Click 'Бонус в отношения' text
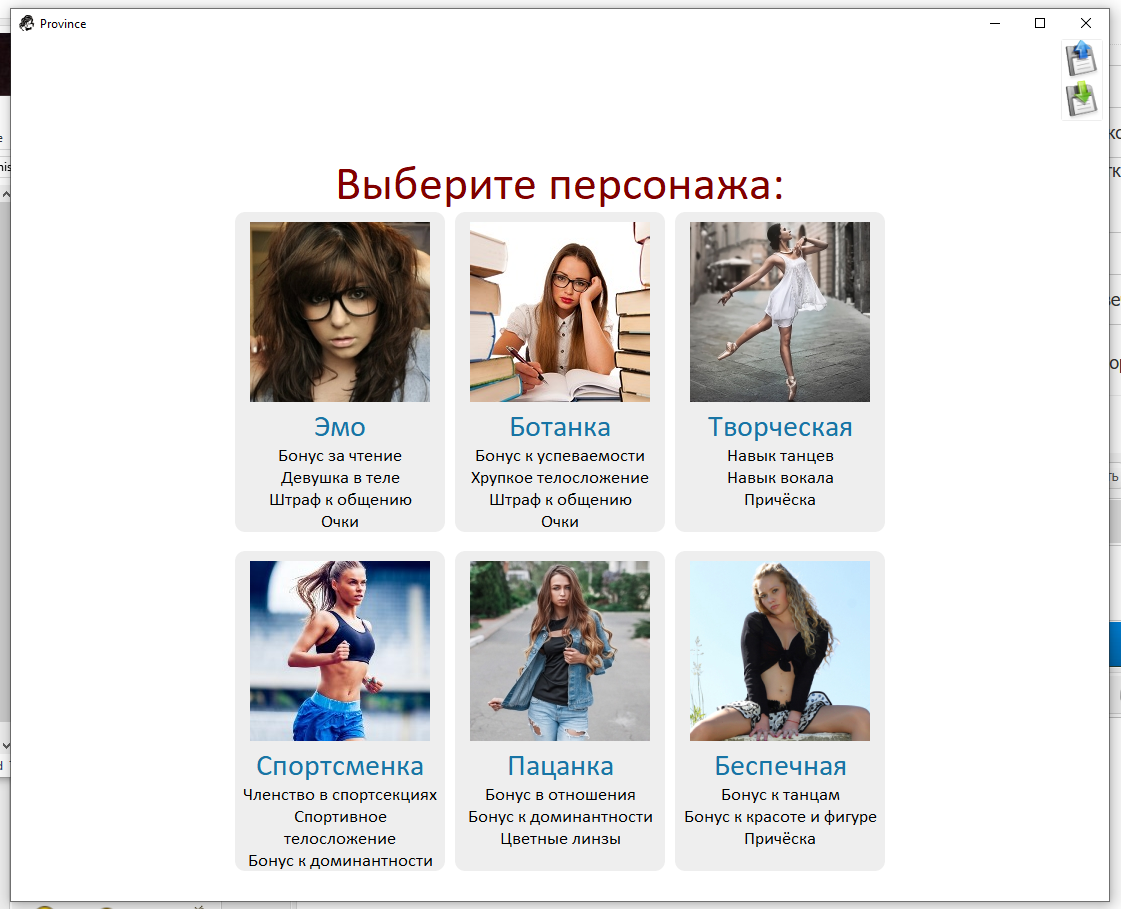The image size is (1121, 909). click(560, 795)
